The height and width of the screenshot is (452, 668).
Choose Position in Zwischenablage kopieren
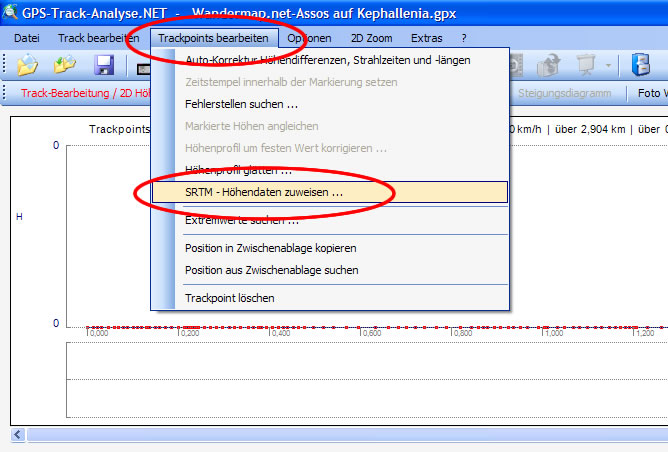coord(270,247)
